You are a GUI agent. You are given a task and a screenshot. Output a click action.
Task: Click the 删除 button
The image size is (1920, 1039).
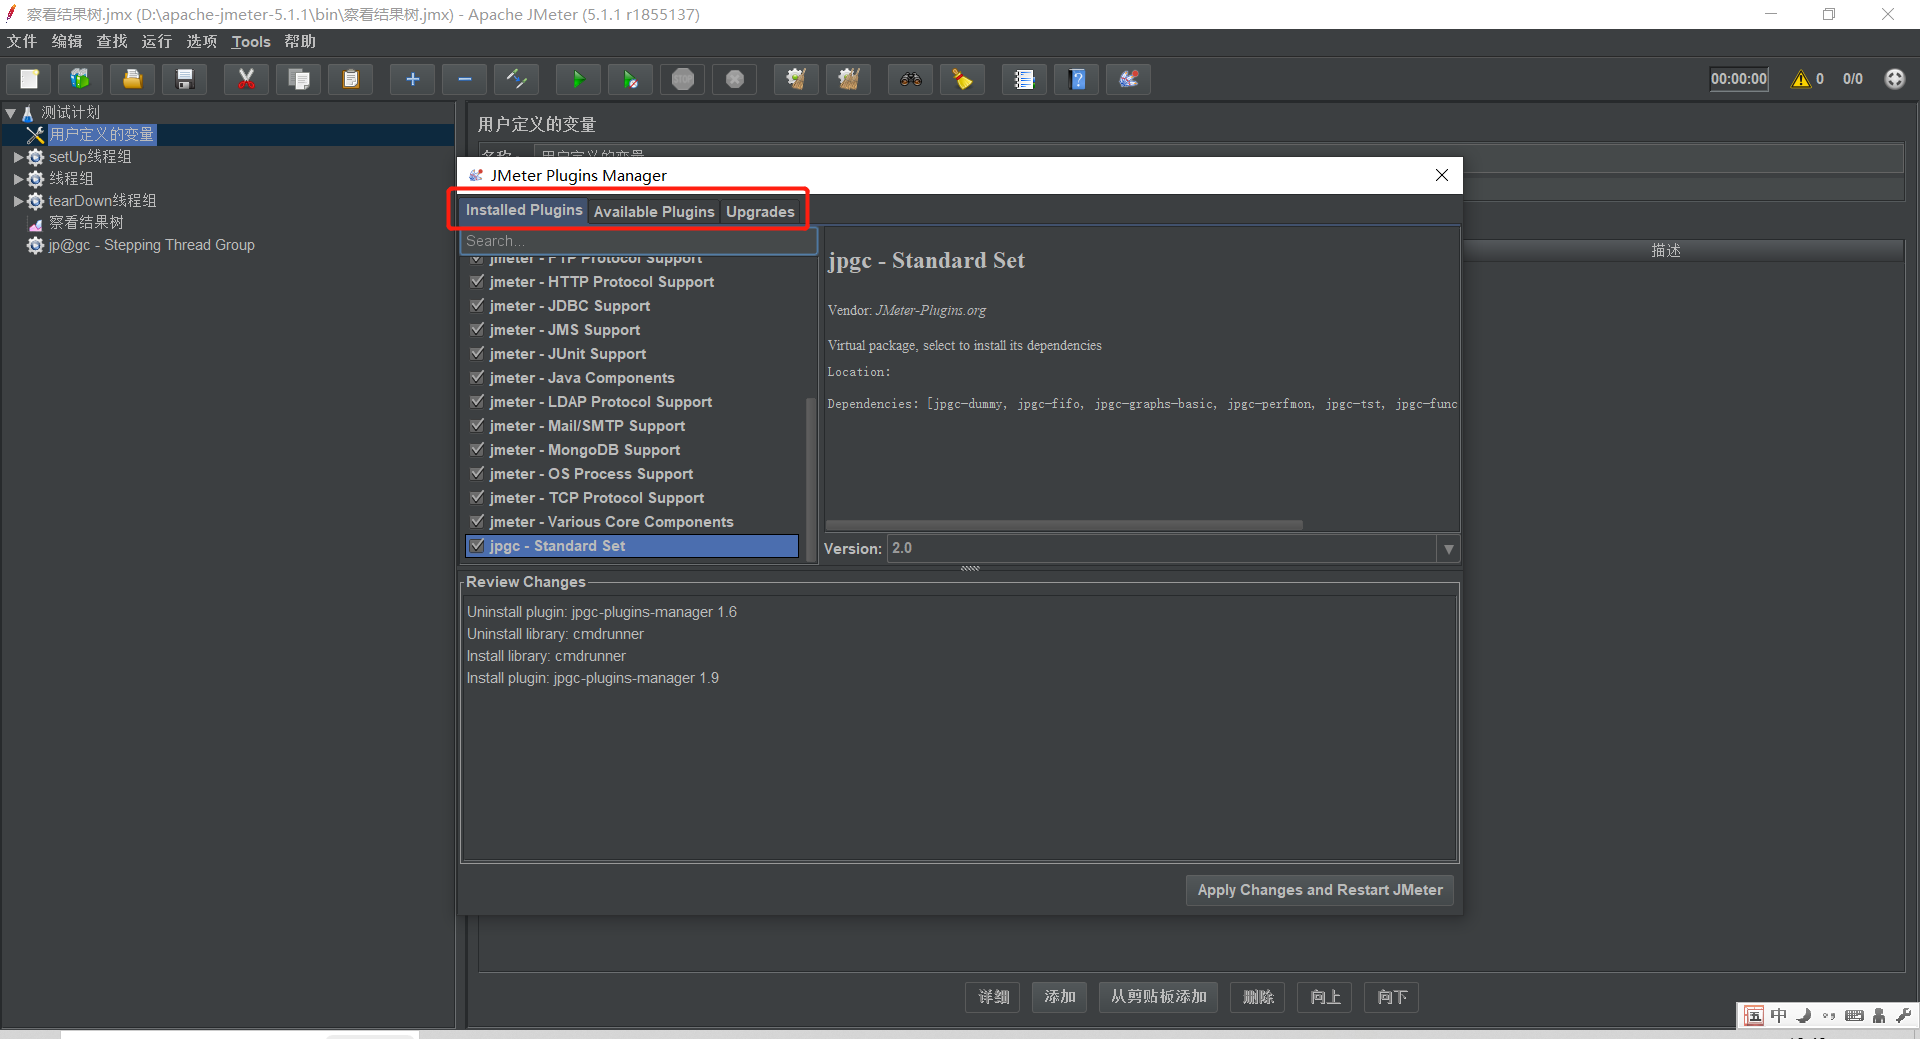1258,997
